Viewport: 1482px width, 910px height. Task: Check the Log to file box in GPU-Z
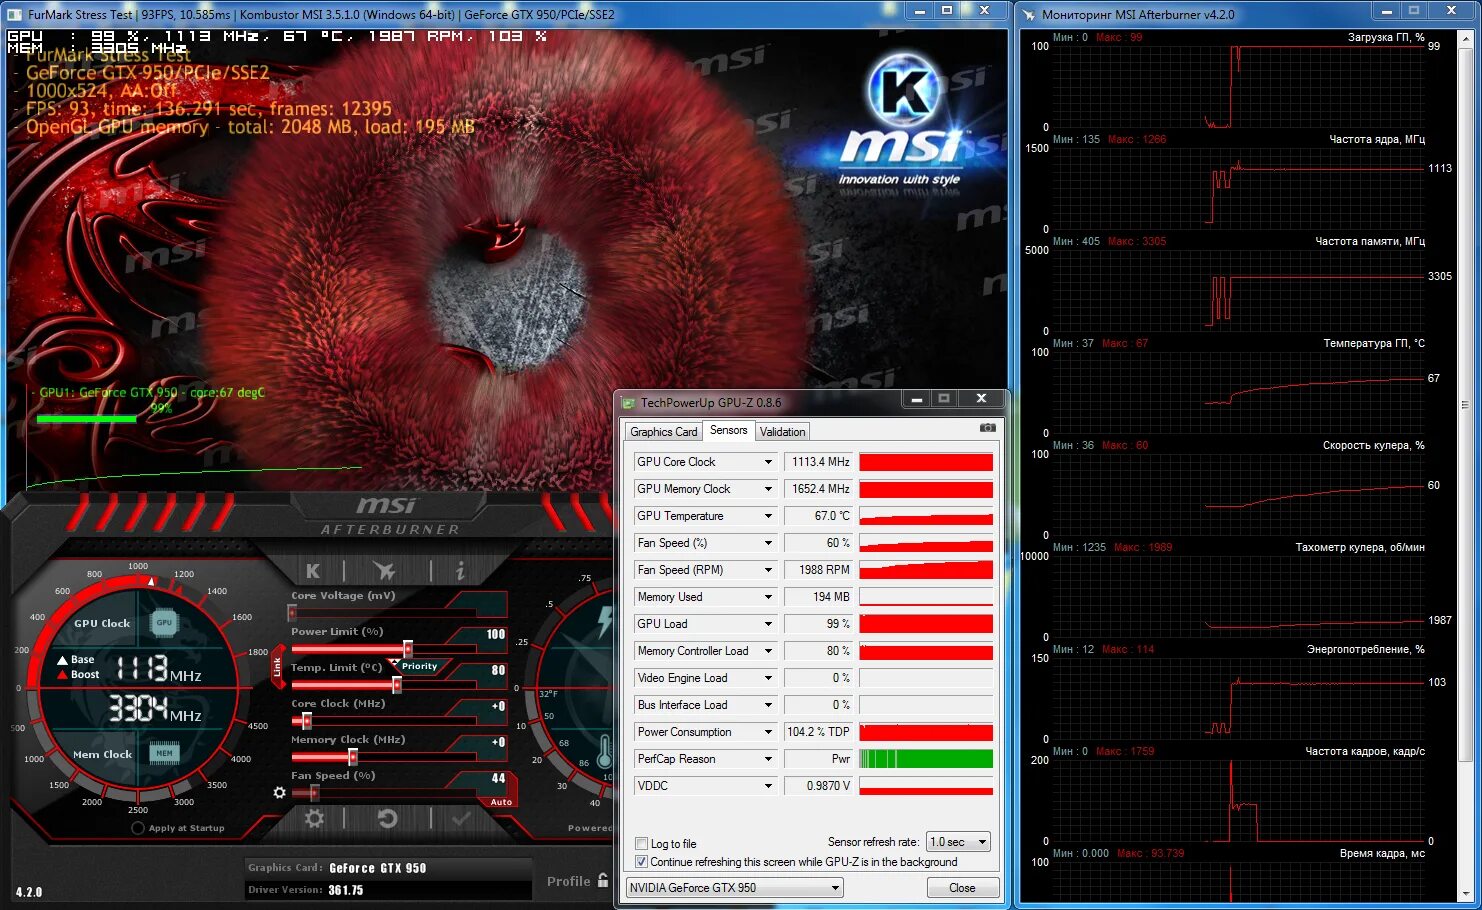point(642,844)
